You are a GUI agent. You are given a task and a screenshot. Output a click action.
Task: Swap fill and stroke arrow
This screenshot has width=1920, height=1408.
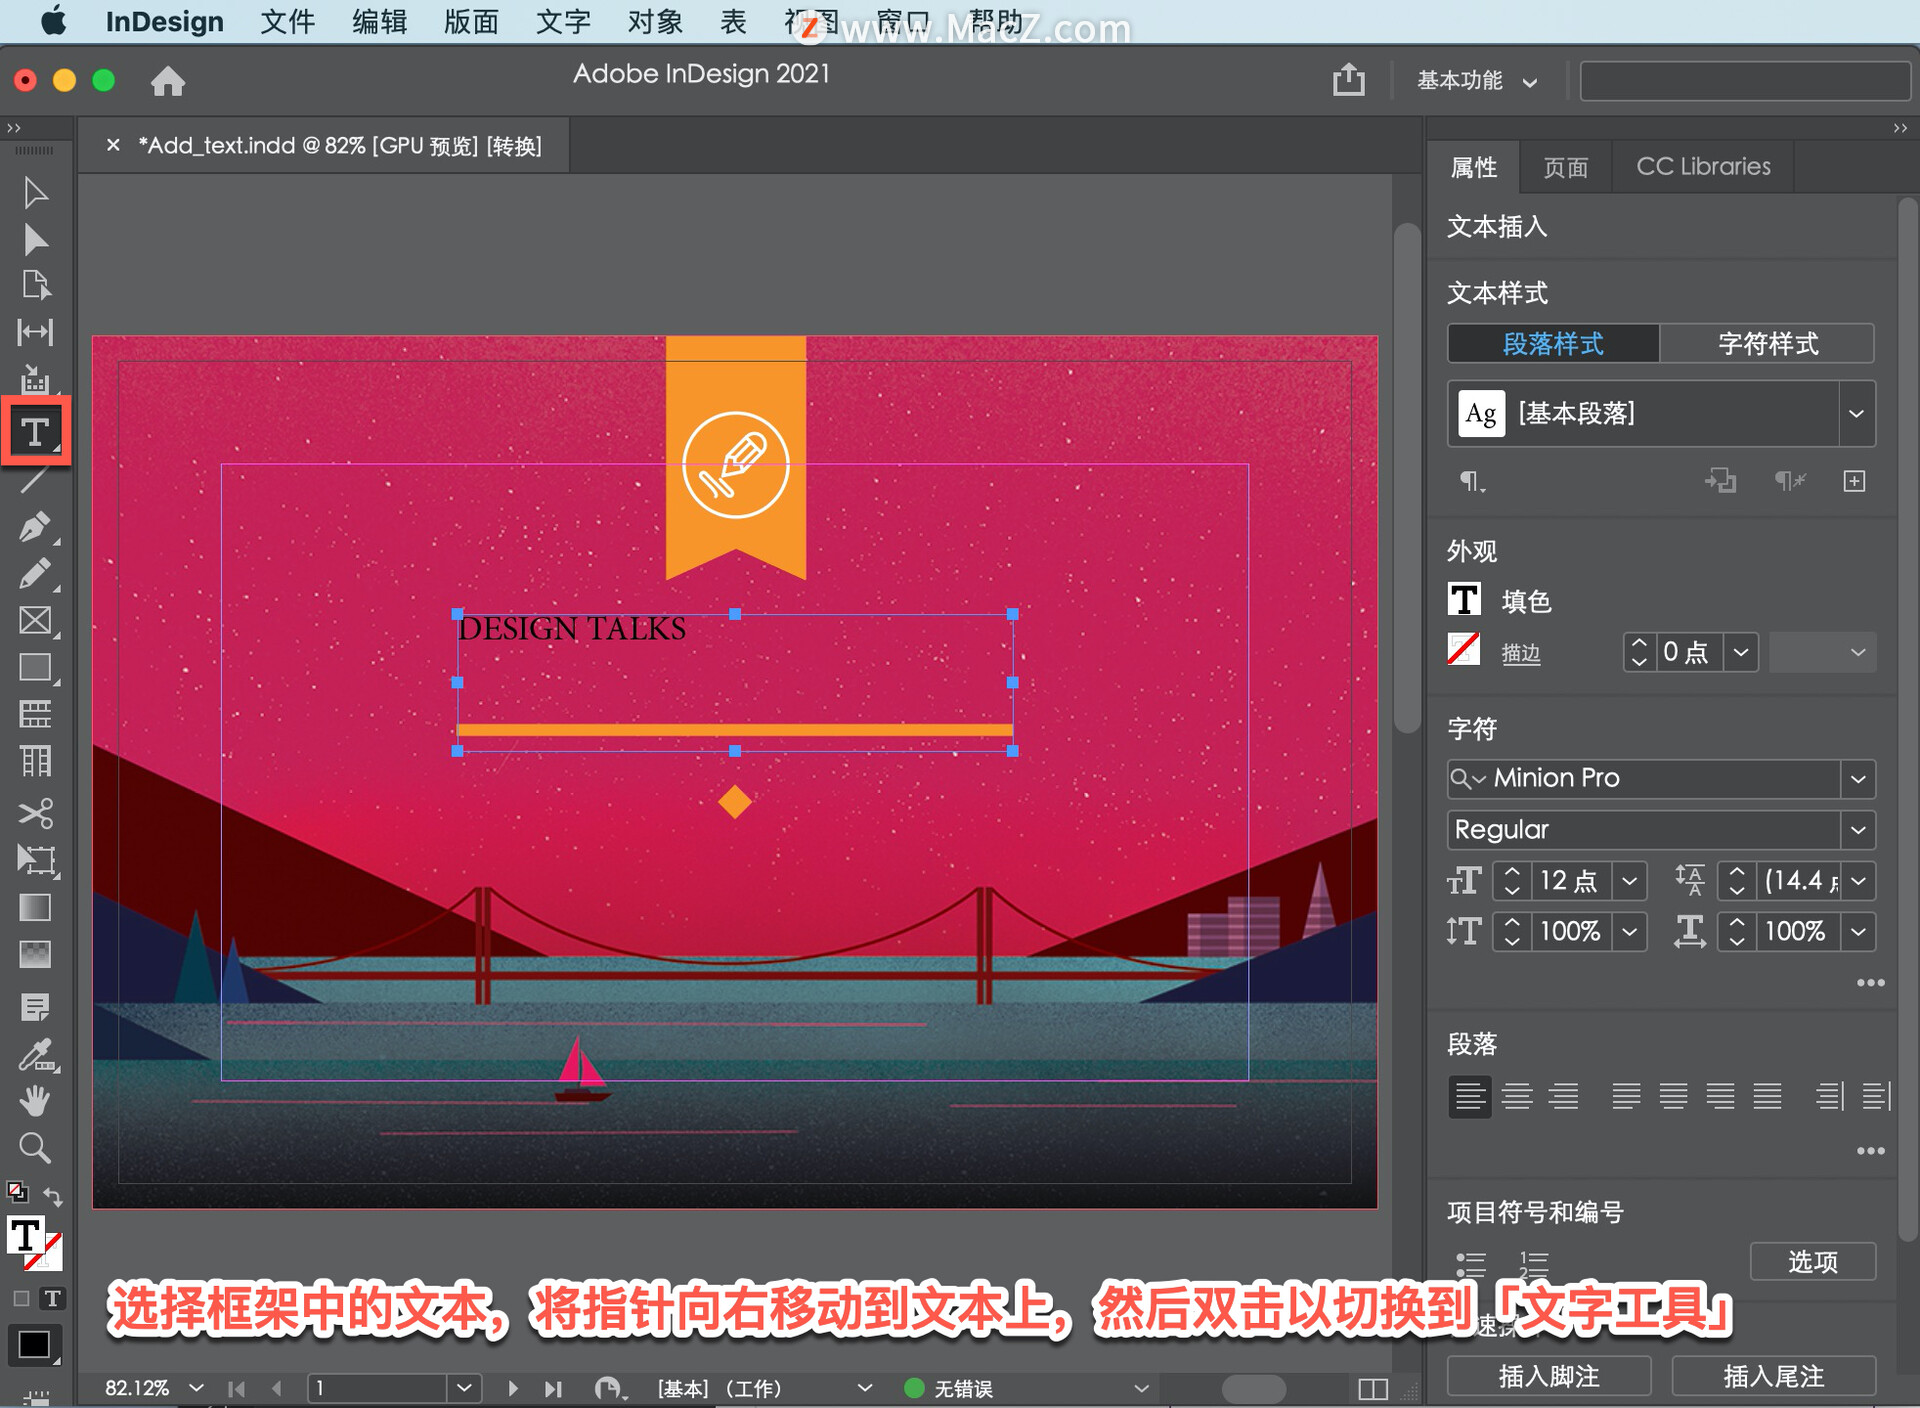(x=54, y=1195)
